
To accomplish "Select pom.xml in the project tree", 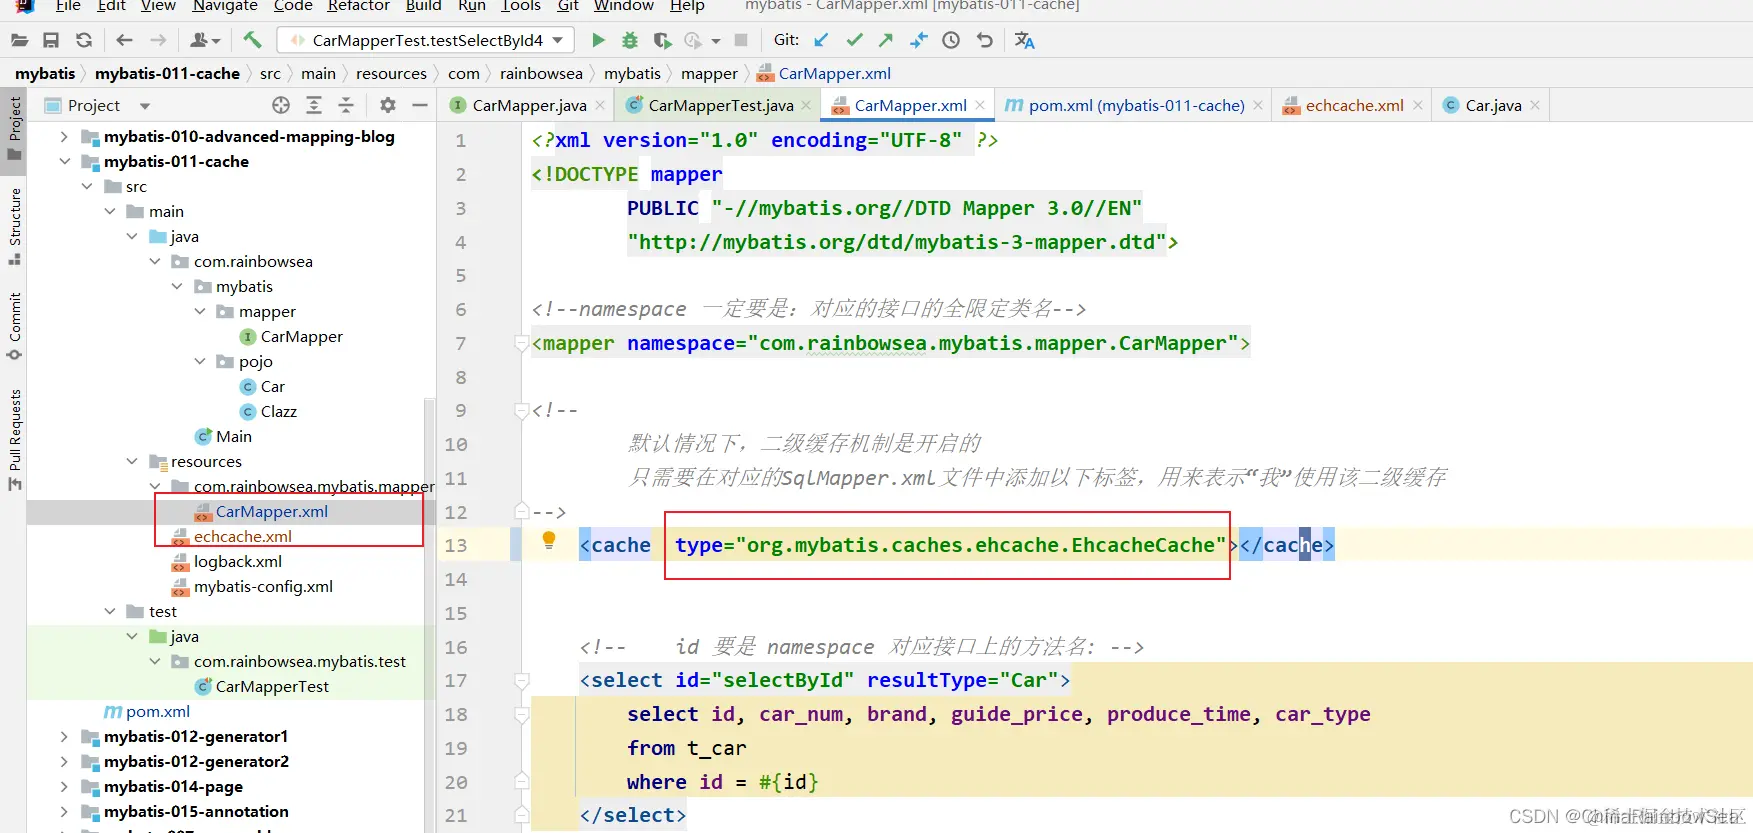I will (x=157, y=711).
